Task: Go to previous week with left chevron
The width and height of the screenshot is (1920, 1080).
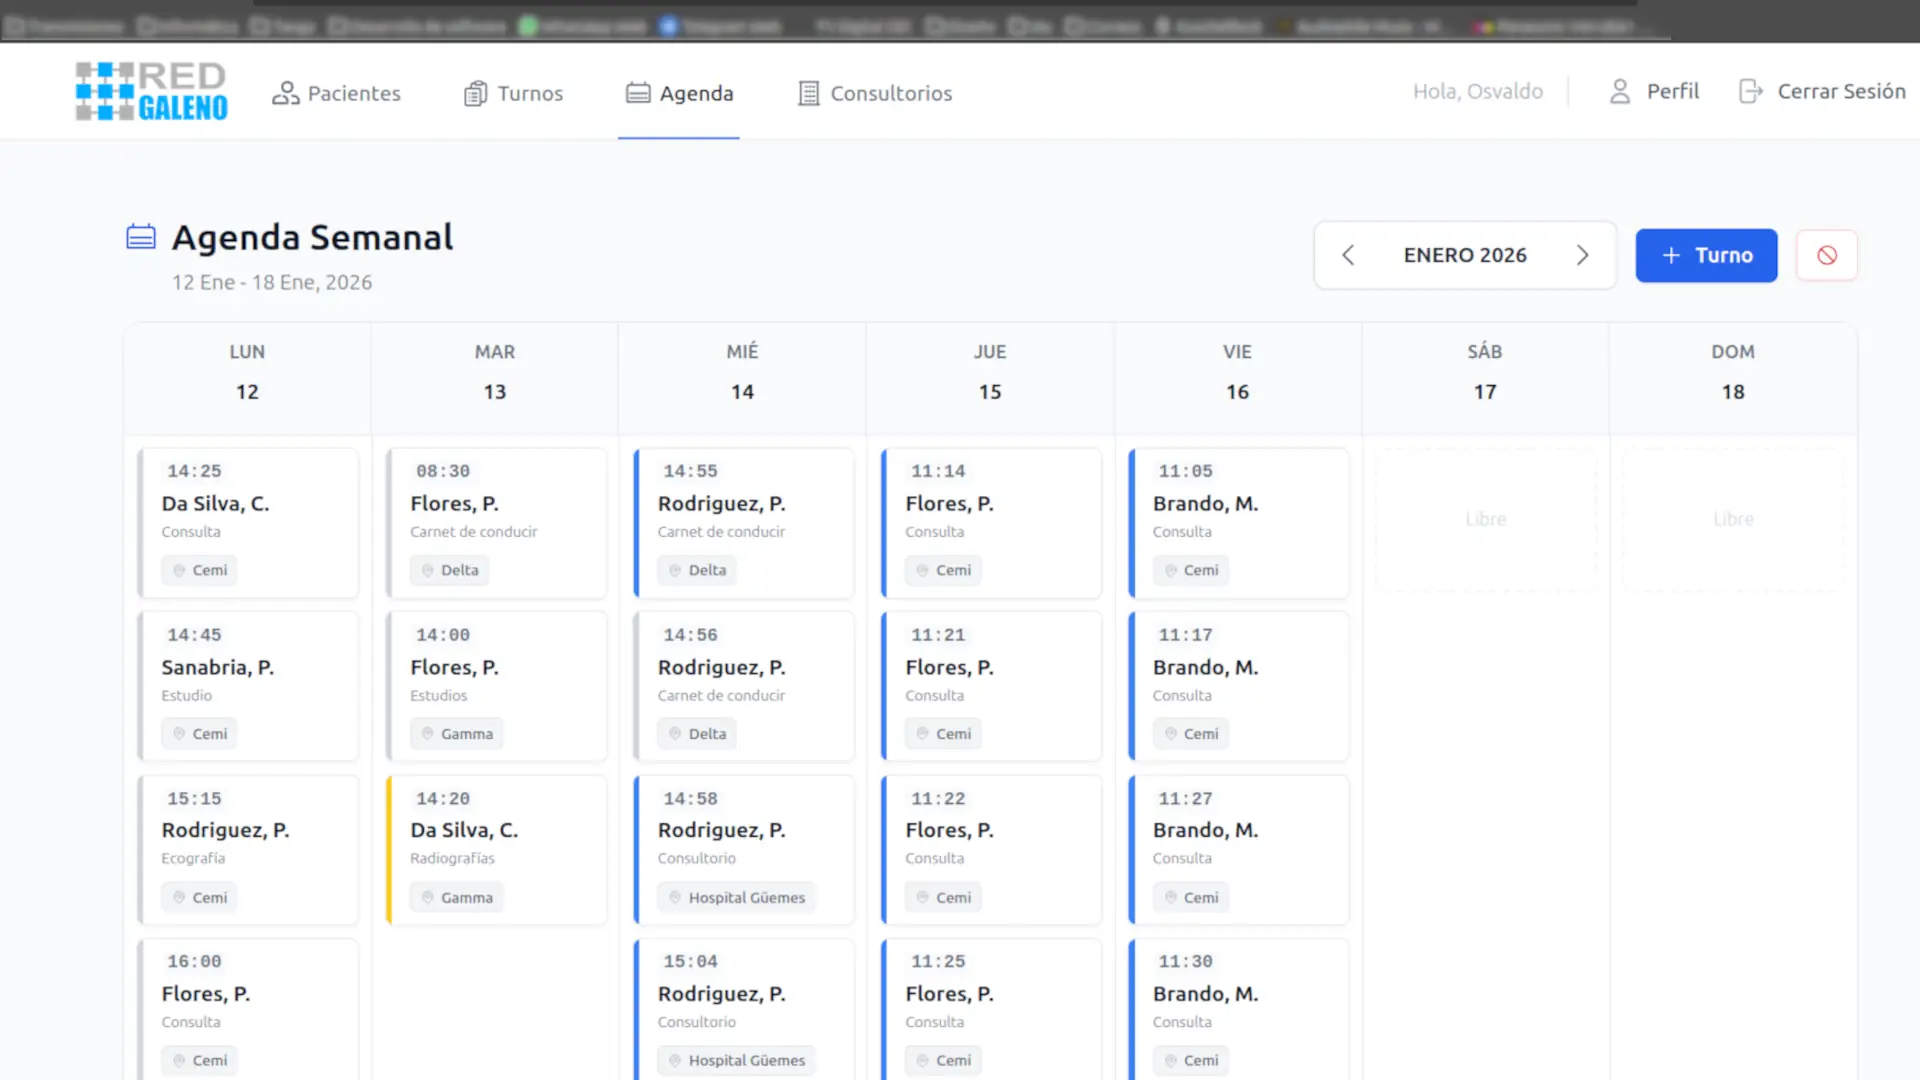Action: tap(1348, 255)
